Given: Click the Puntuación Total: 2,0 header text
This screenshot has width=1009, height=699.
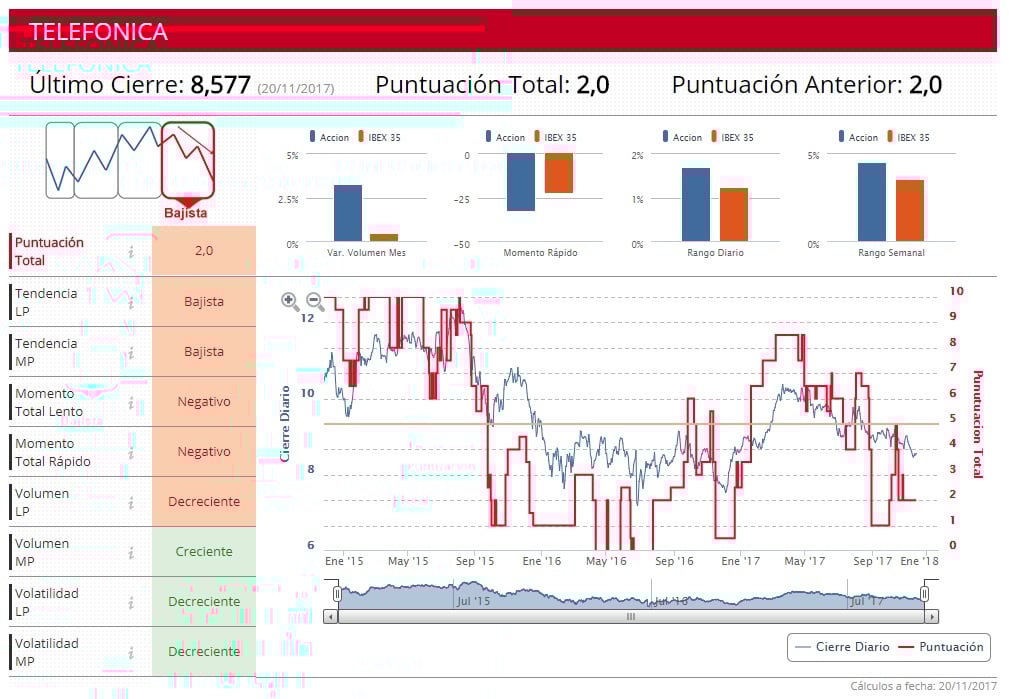Looking at the screenshot, I should (492, 85).
